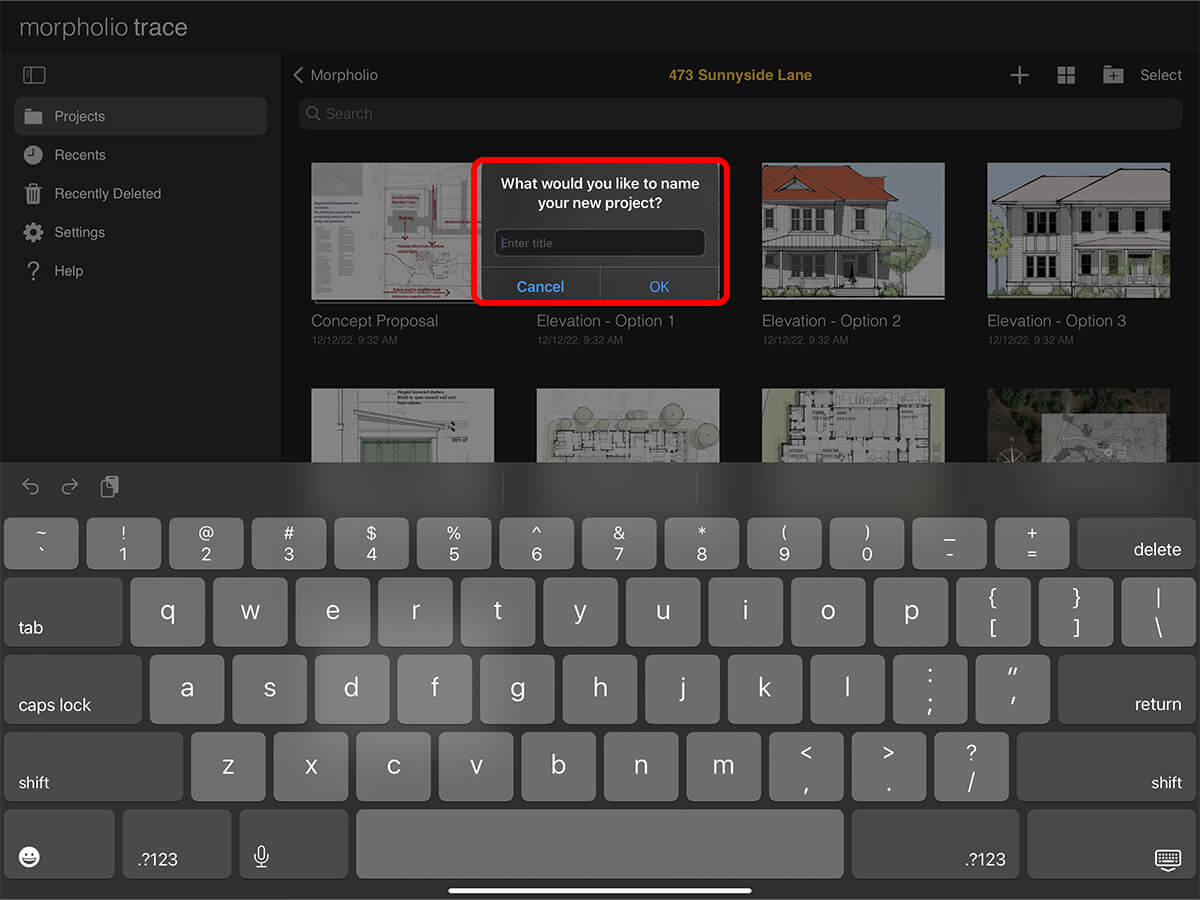Screen dimensions: 1200x900
Task: Open Elevation - Option 2 thumbnail
Action: click(x=853, y=231)
